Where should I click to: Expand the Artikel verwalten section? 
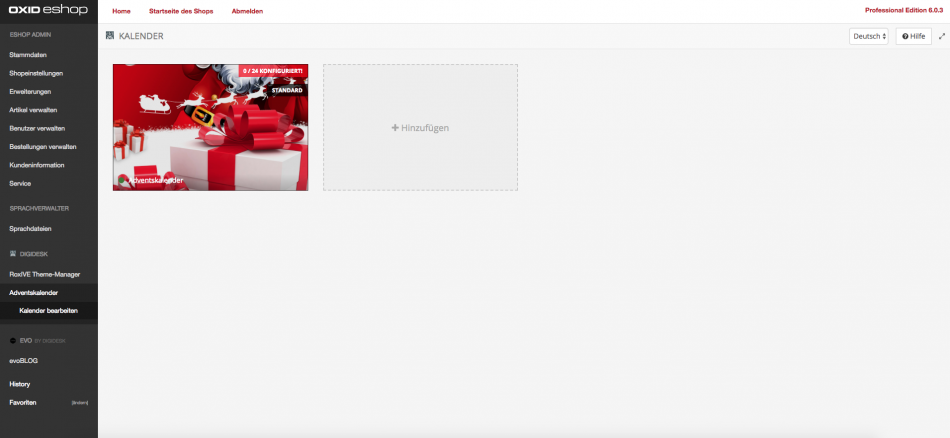pyautogui.click(x=33, y=110)
